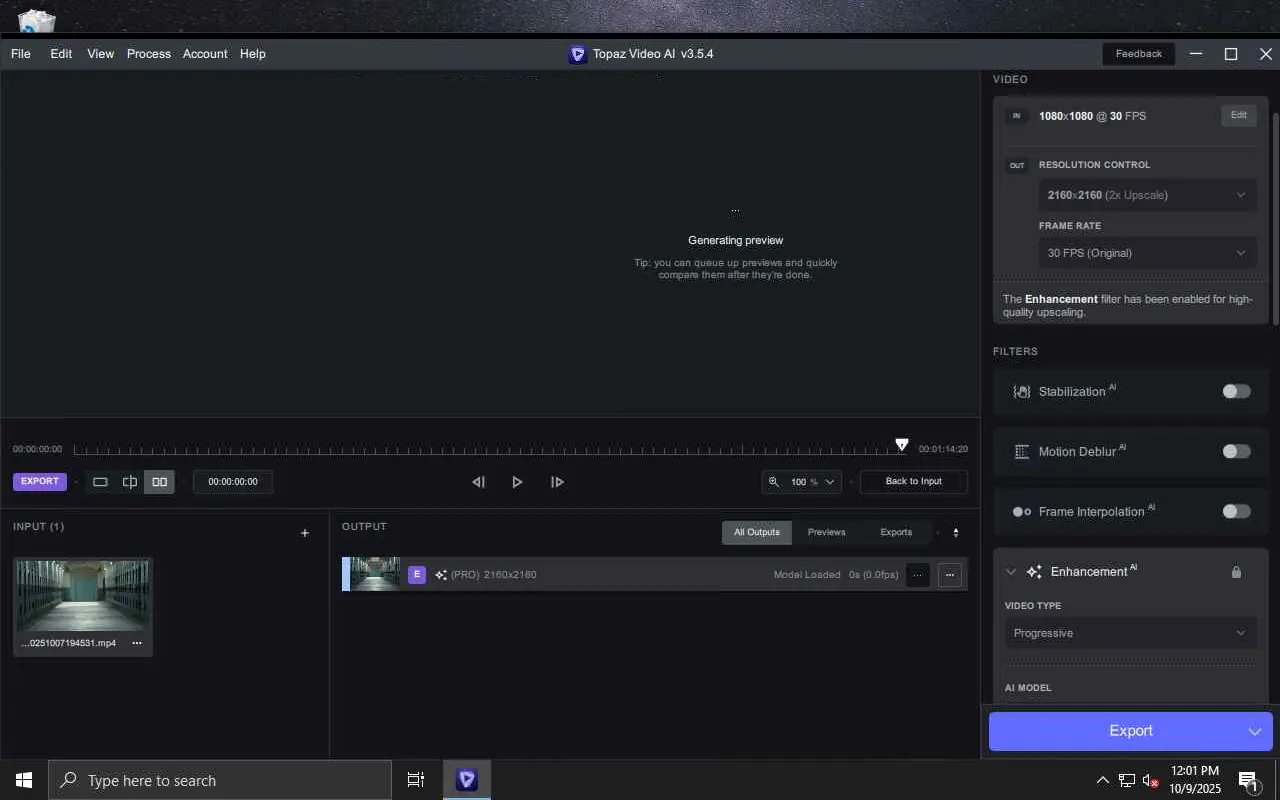Click the network tray icon
This screenshot has width=1280, height=800.
click(x=1127, y=780)
